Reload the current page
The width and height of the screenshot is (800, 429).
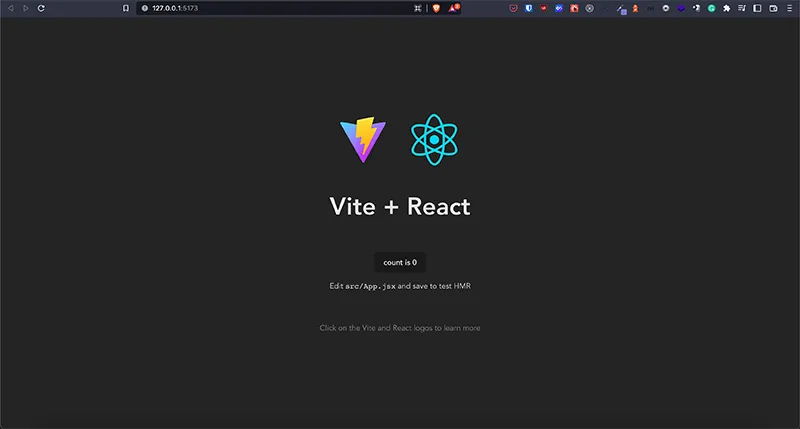(x=41, y=8)
